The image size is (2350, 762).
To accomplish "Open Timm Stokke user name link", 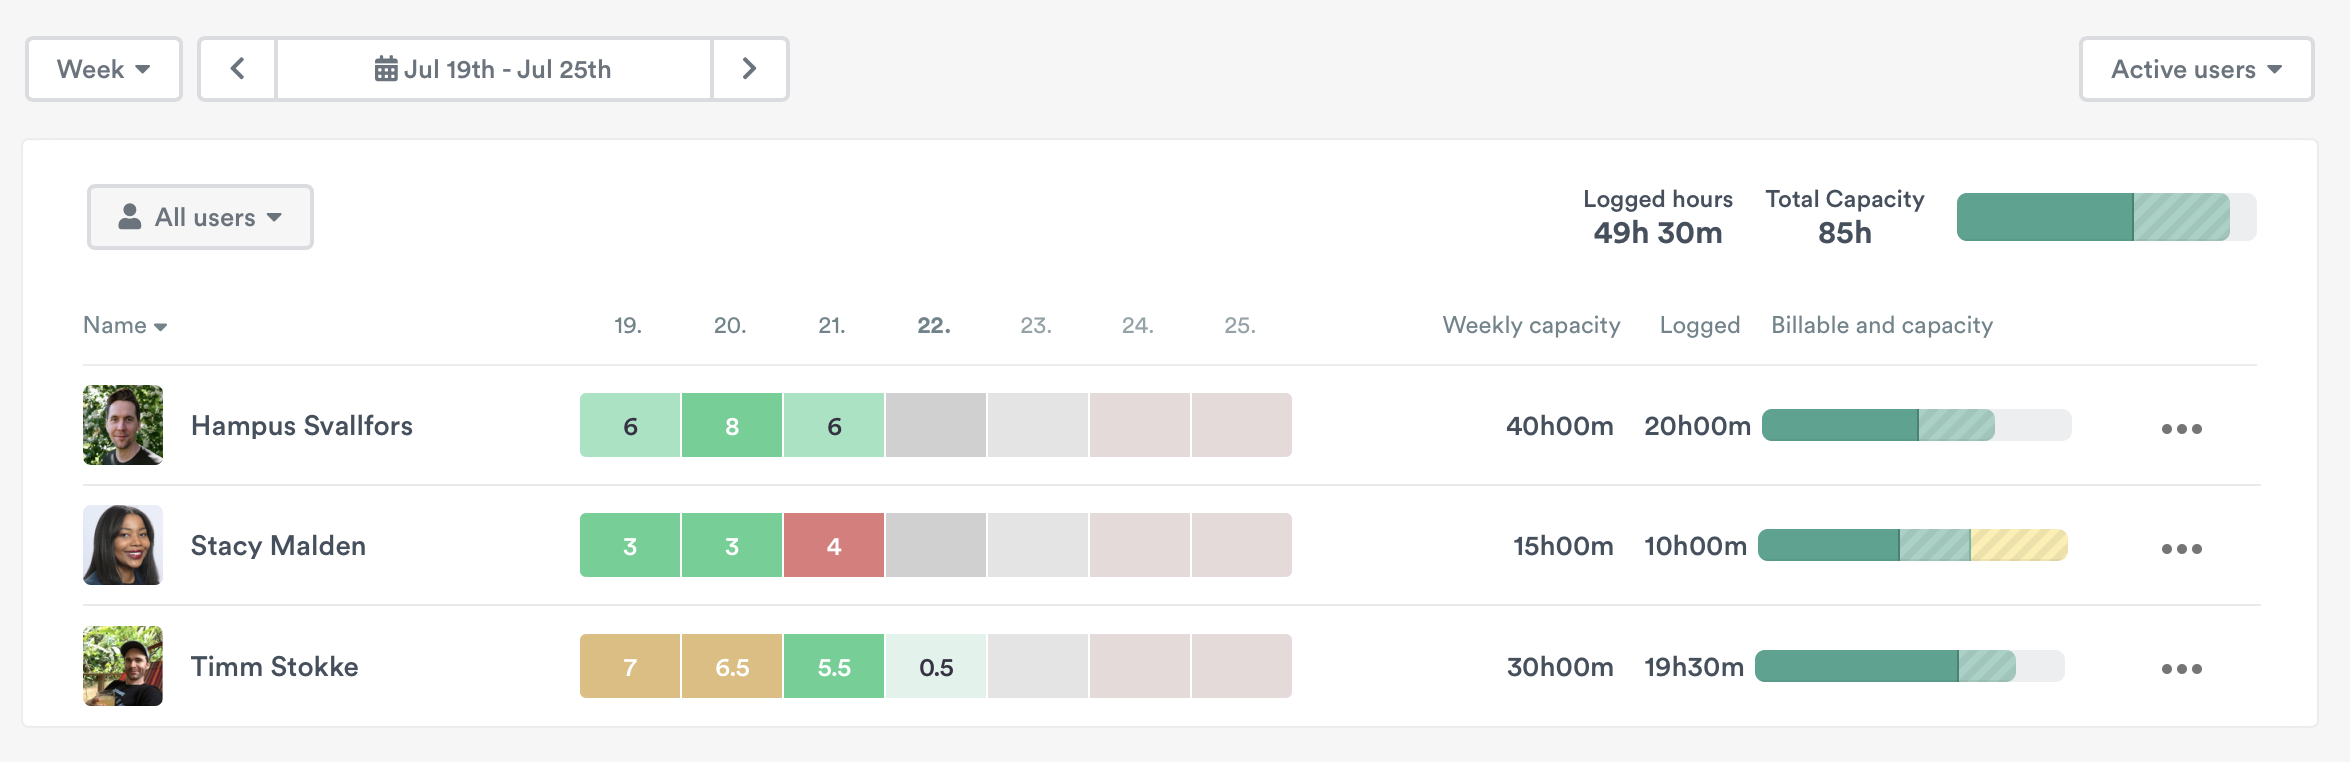I will (x=275, y=667).
